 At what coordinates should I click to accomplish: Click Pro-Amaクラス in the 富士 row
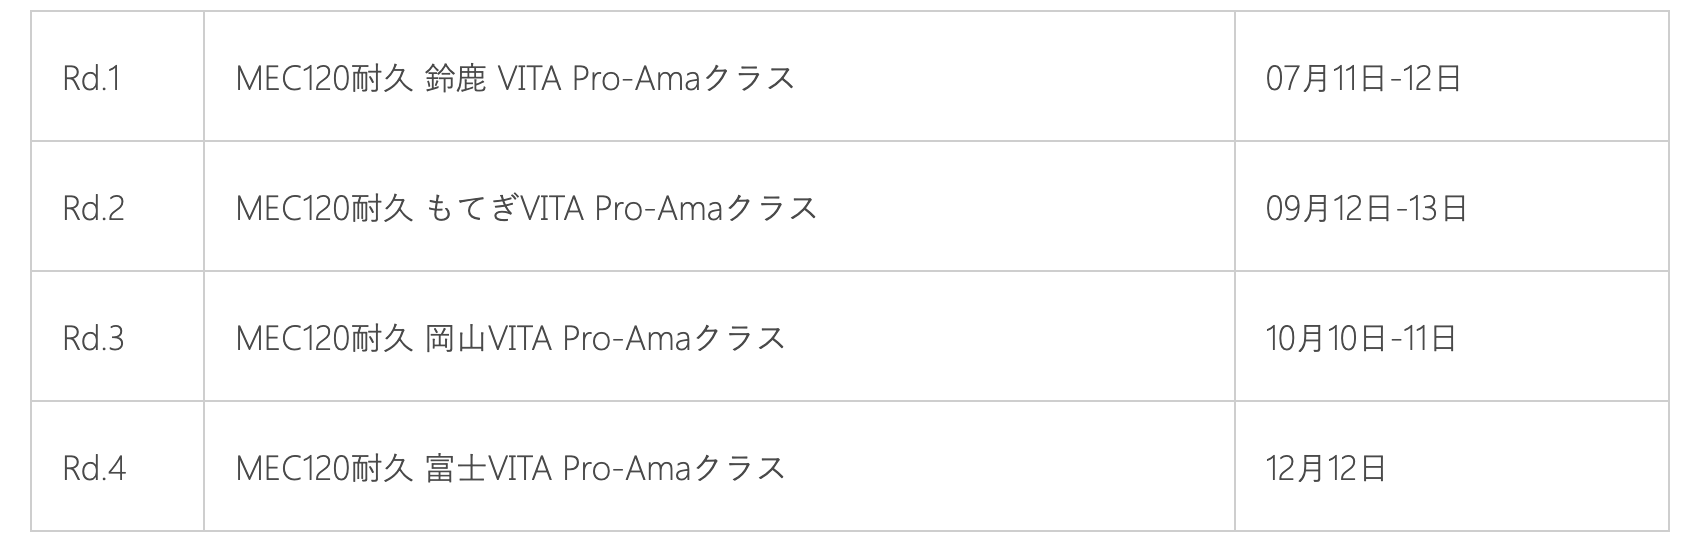tap(674, 468)
